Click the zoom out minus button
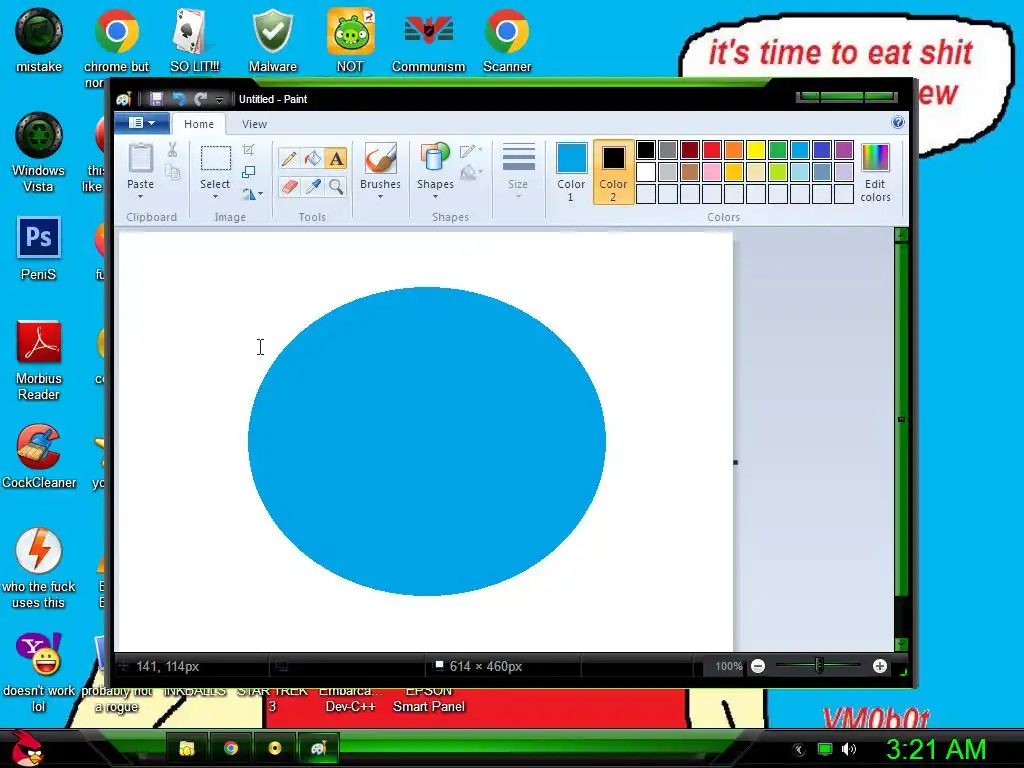1024x768 pixels. [758, 666]
